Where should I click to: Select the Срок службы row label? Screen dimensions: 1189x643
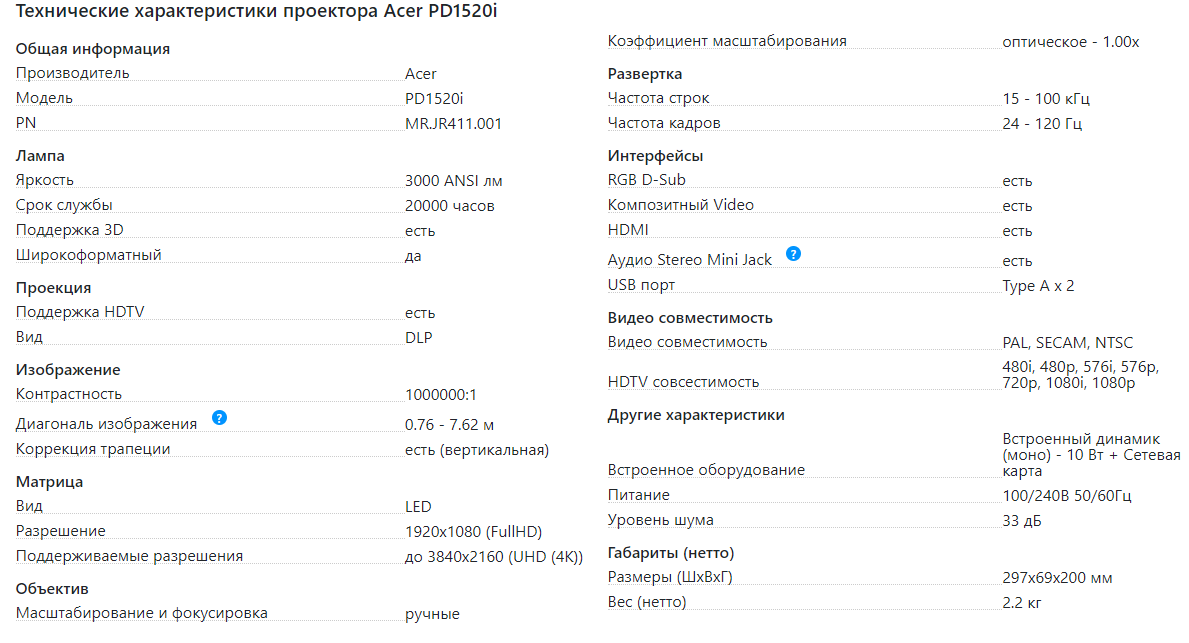[x=64, y=206]
